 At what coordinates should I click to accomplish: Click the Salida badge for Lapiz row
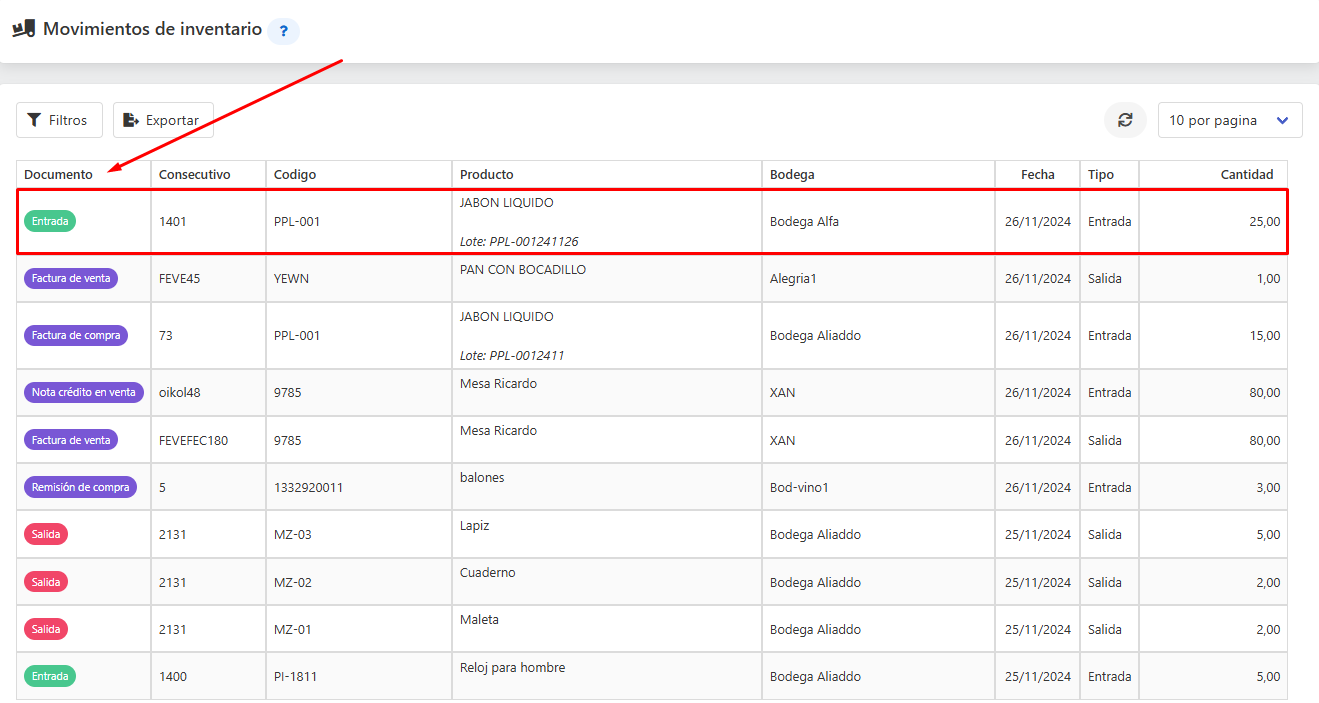[46, 534]
